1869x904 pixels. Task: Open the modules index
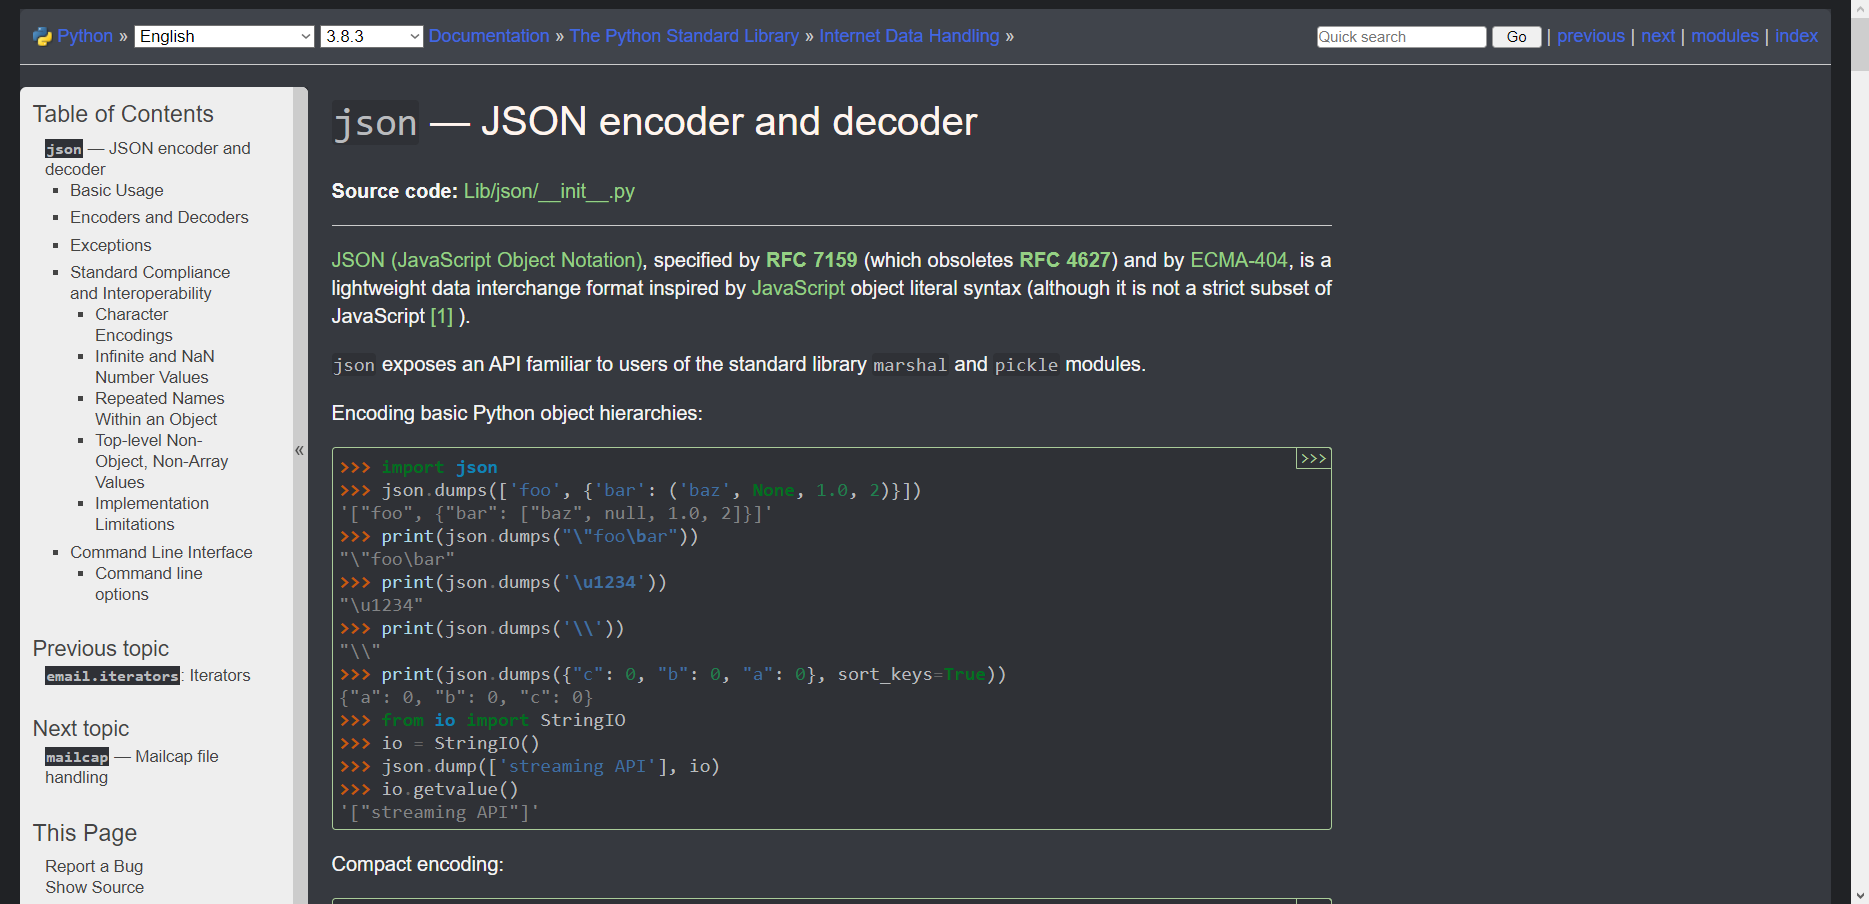click(1724, 36)
